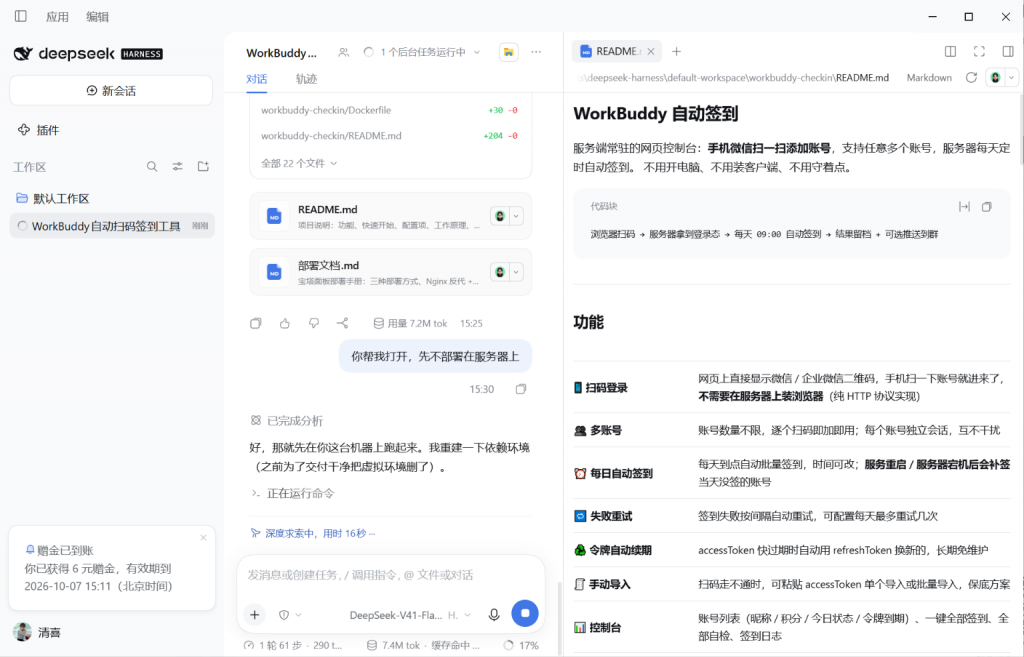Open the 应用 menu
1024x657 pixels.
[57, 16]
